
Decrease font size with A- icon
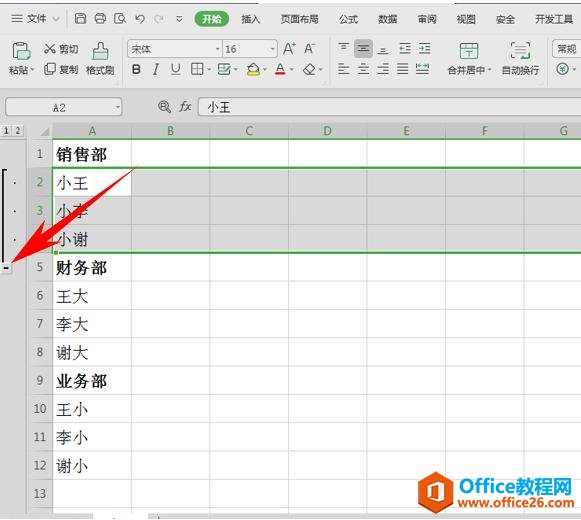coord(309,49)
